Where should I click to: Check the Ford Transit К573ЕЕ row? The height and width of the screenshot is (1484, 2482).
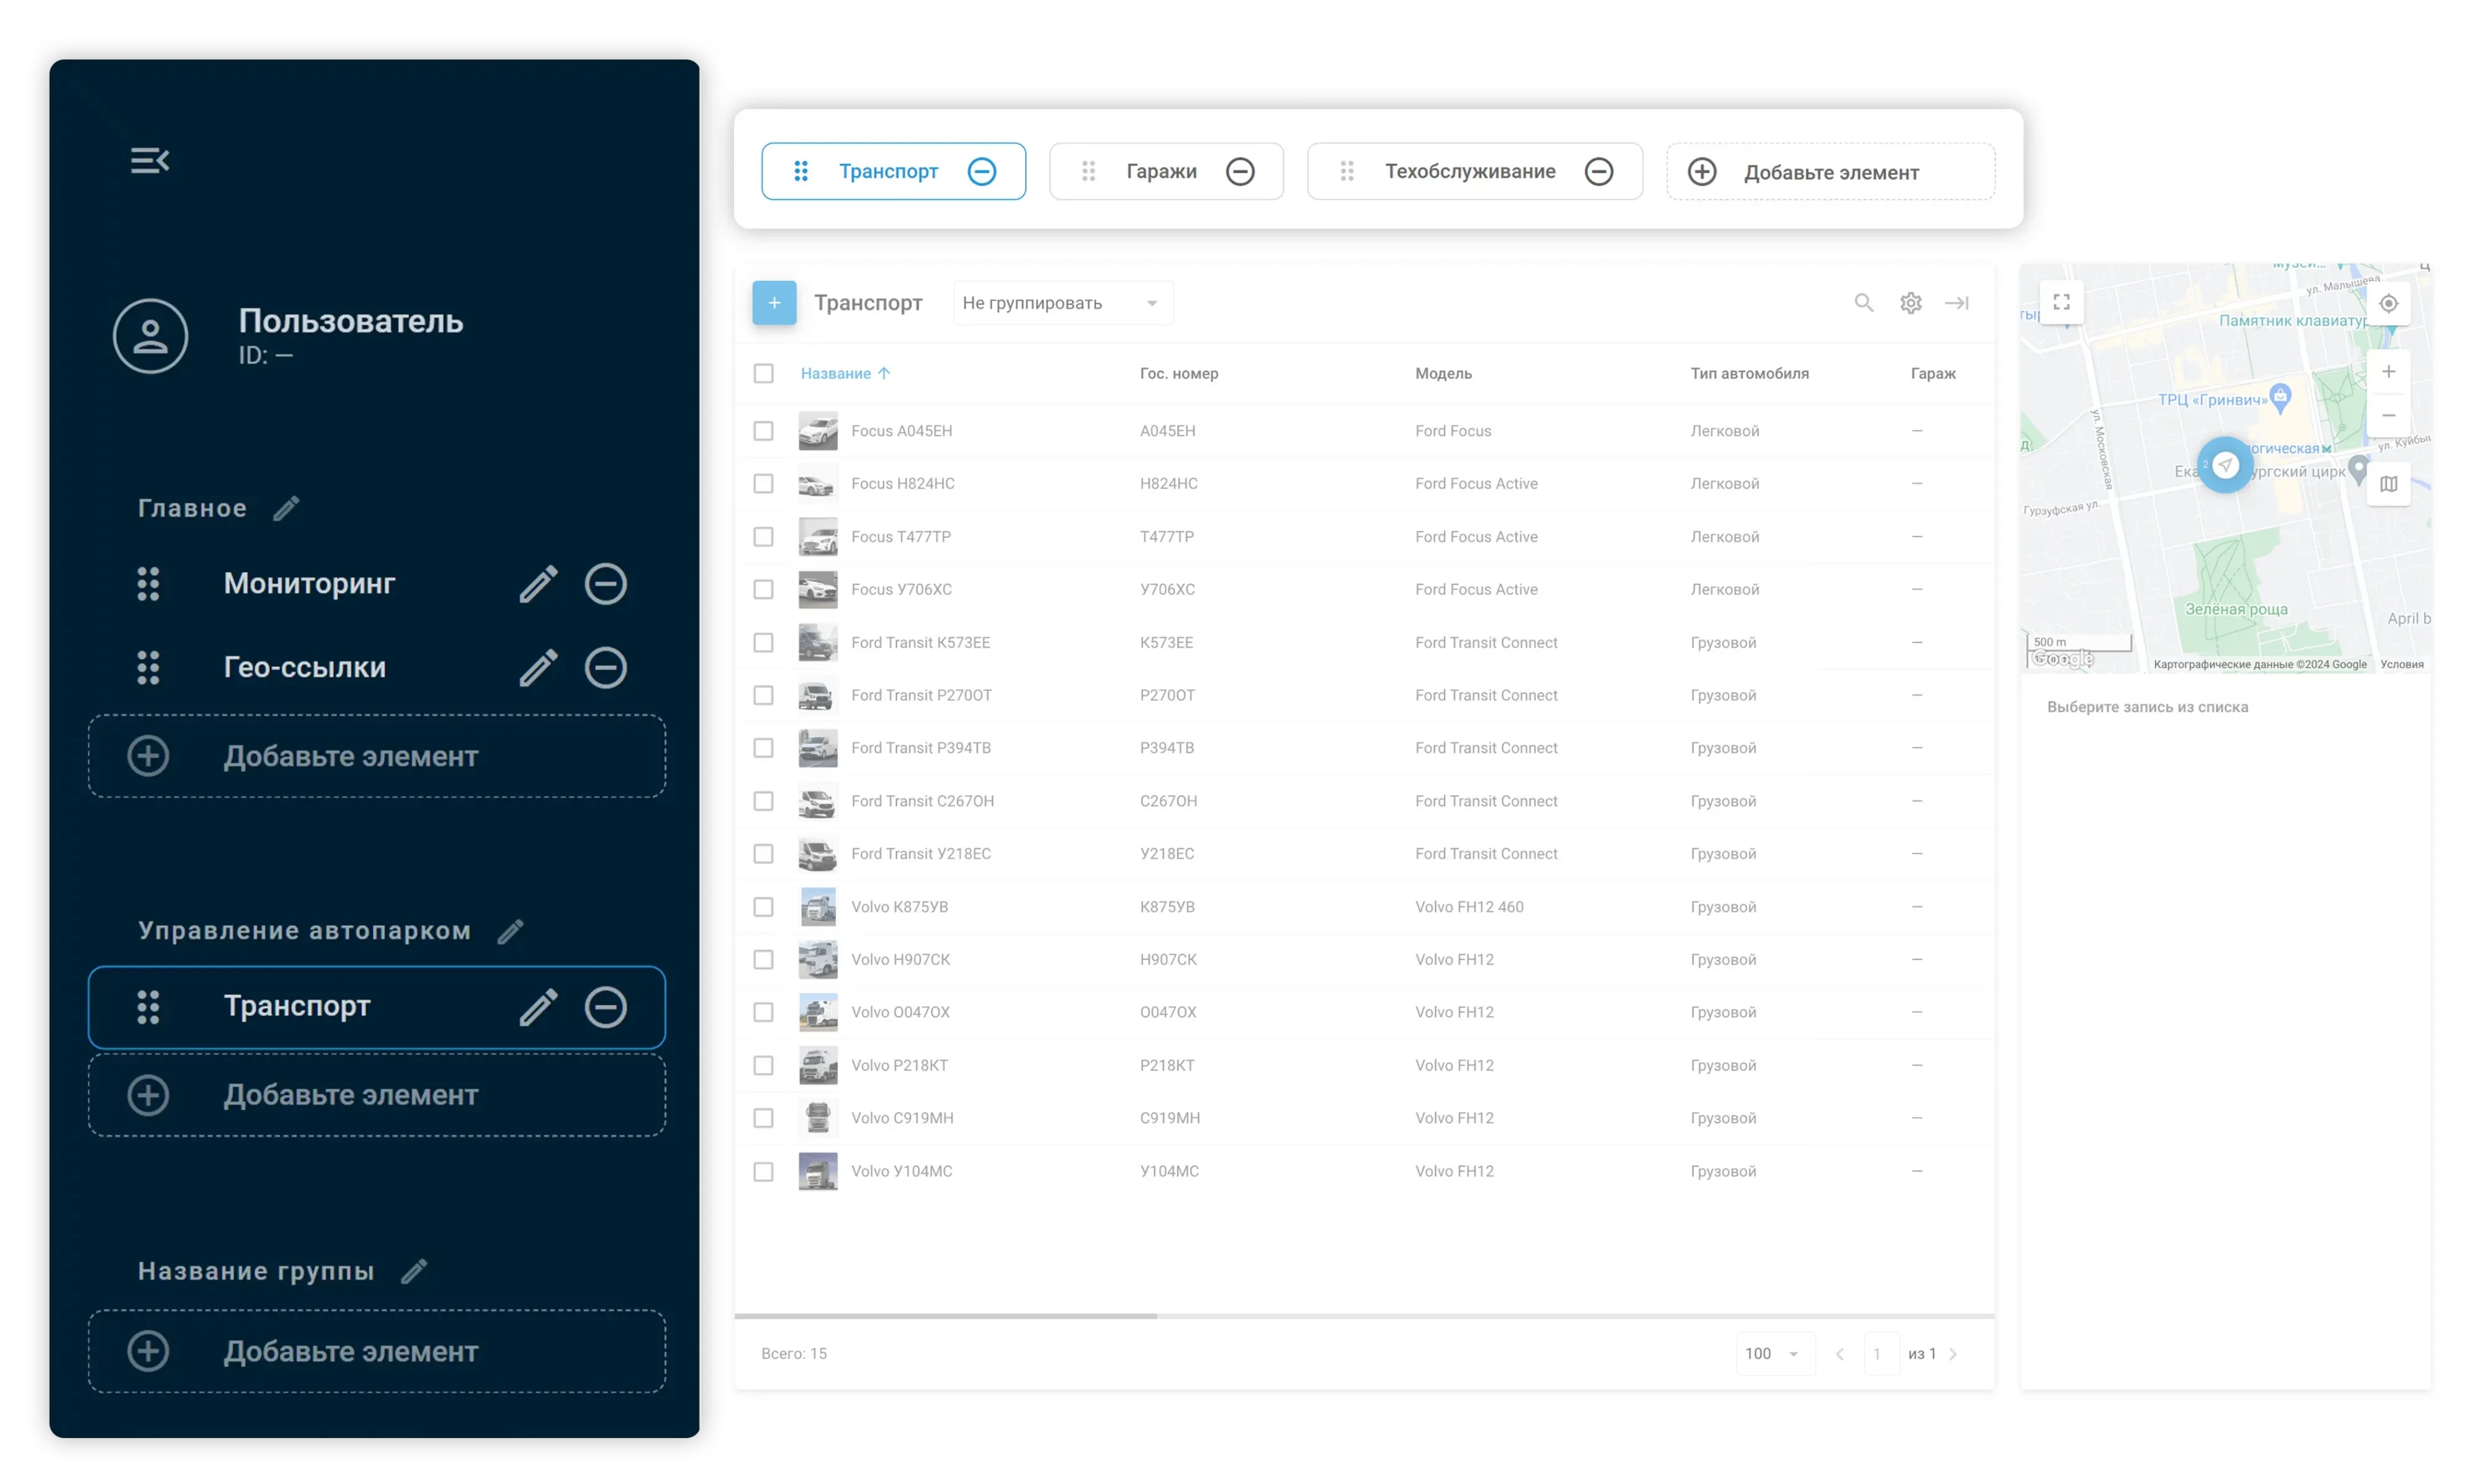point(764,642)
